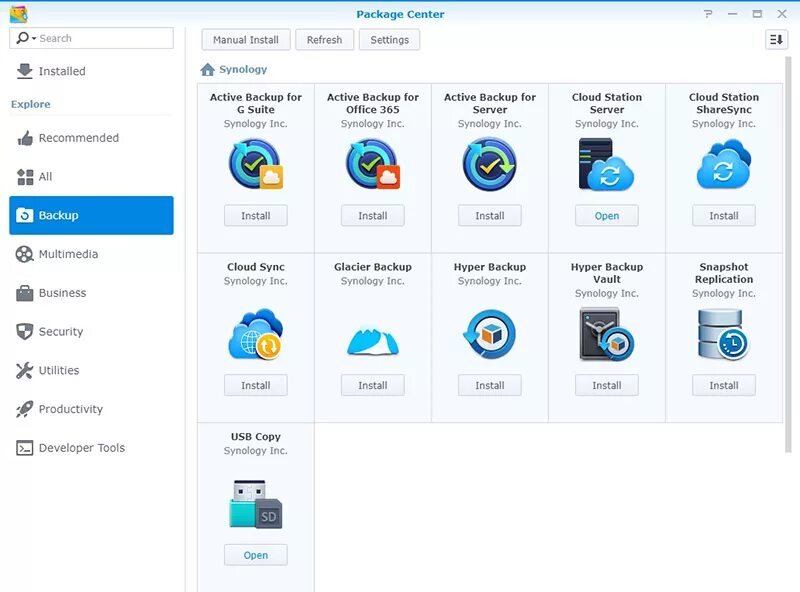Install Snapshot Replication
This screenshot has height=592, width=800.
coord(723,385)
